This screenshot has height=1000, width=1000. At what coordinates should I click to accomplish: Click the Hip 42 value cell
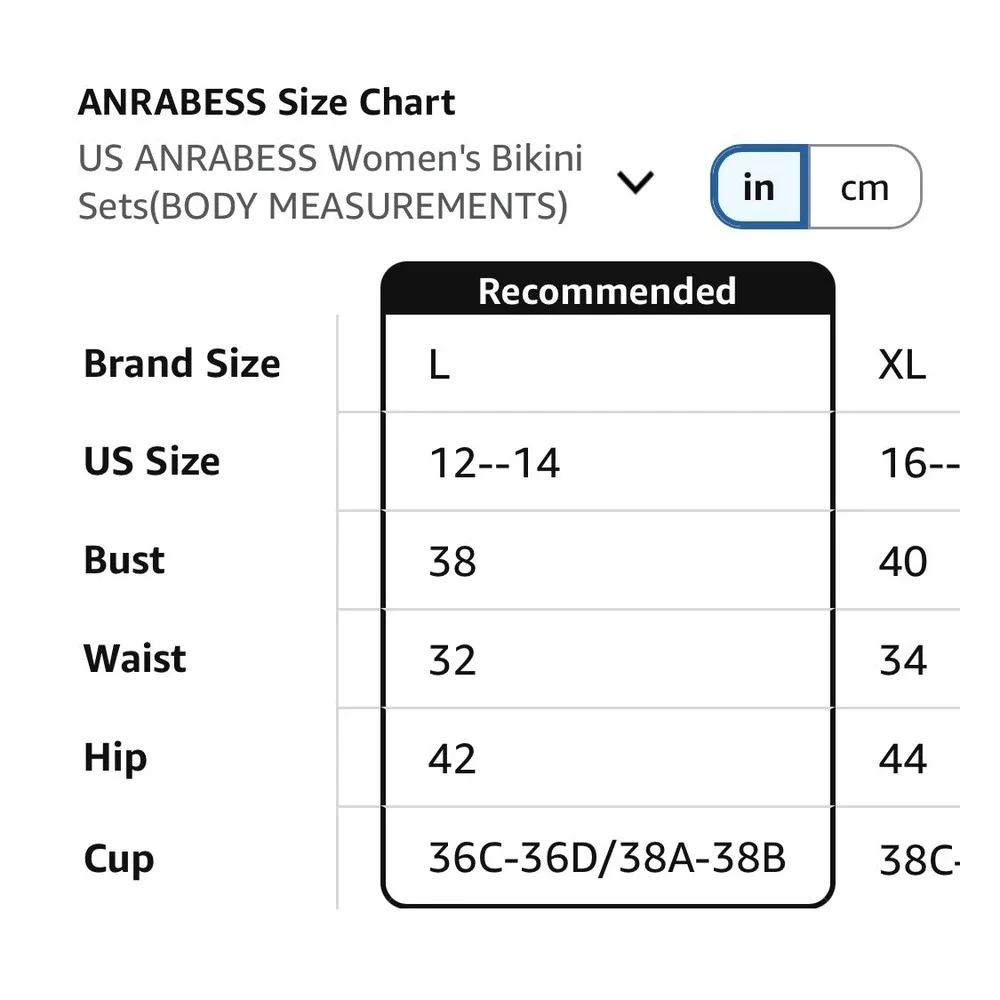607,758
